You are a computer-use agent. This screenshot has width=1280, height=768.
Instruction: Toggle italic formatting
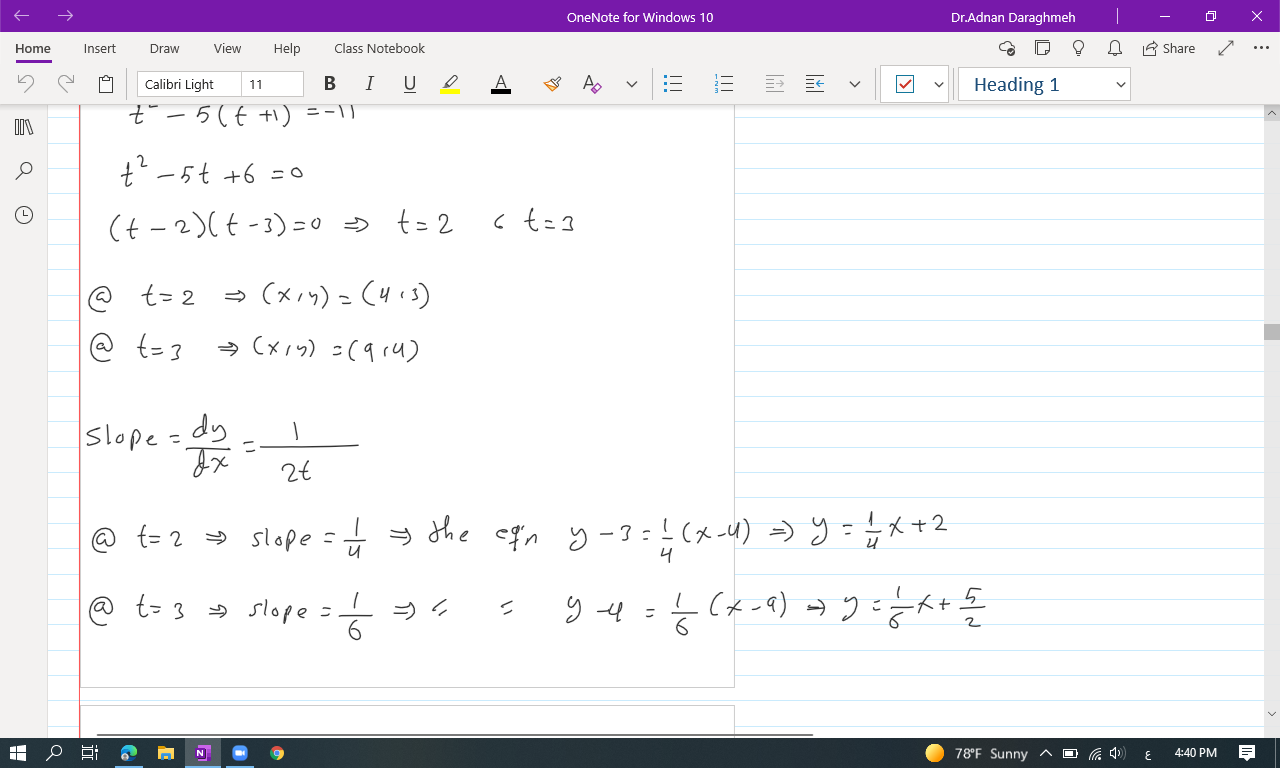(370, 84)
